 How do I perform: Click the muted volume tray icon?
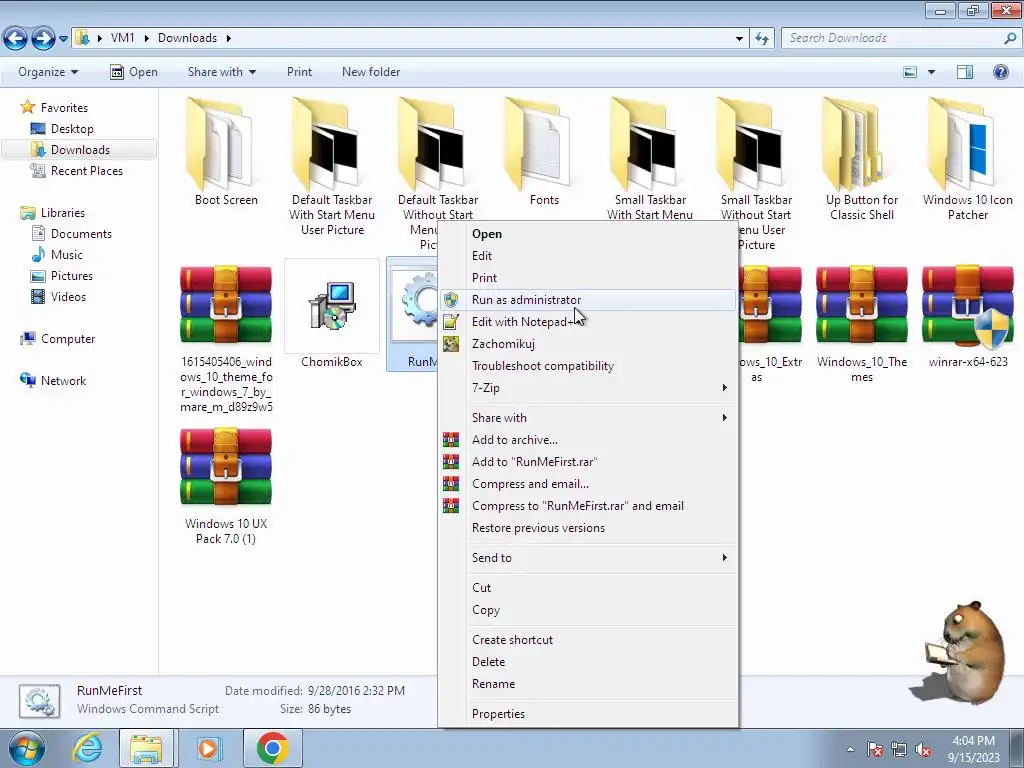point(923,749)
